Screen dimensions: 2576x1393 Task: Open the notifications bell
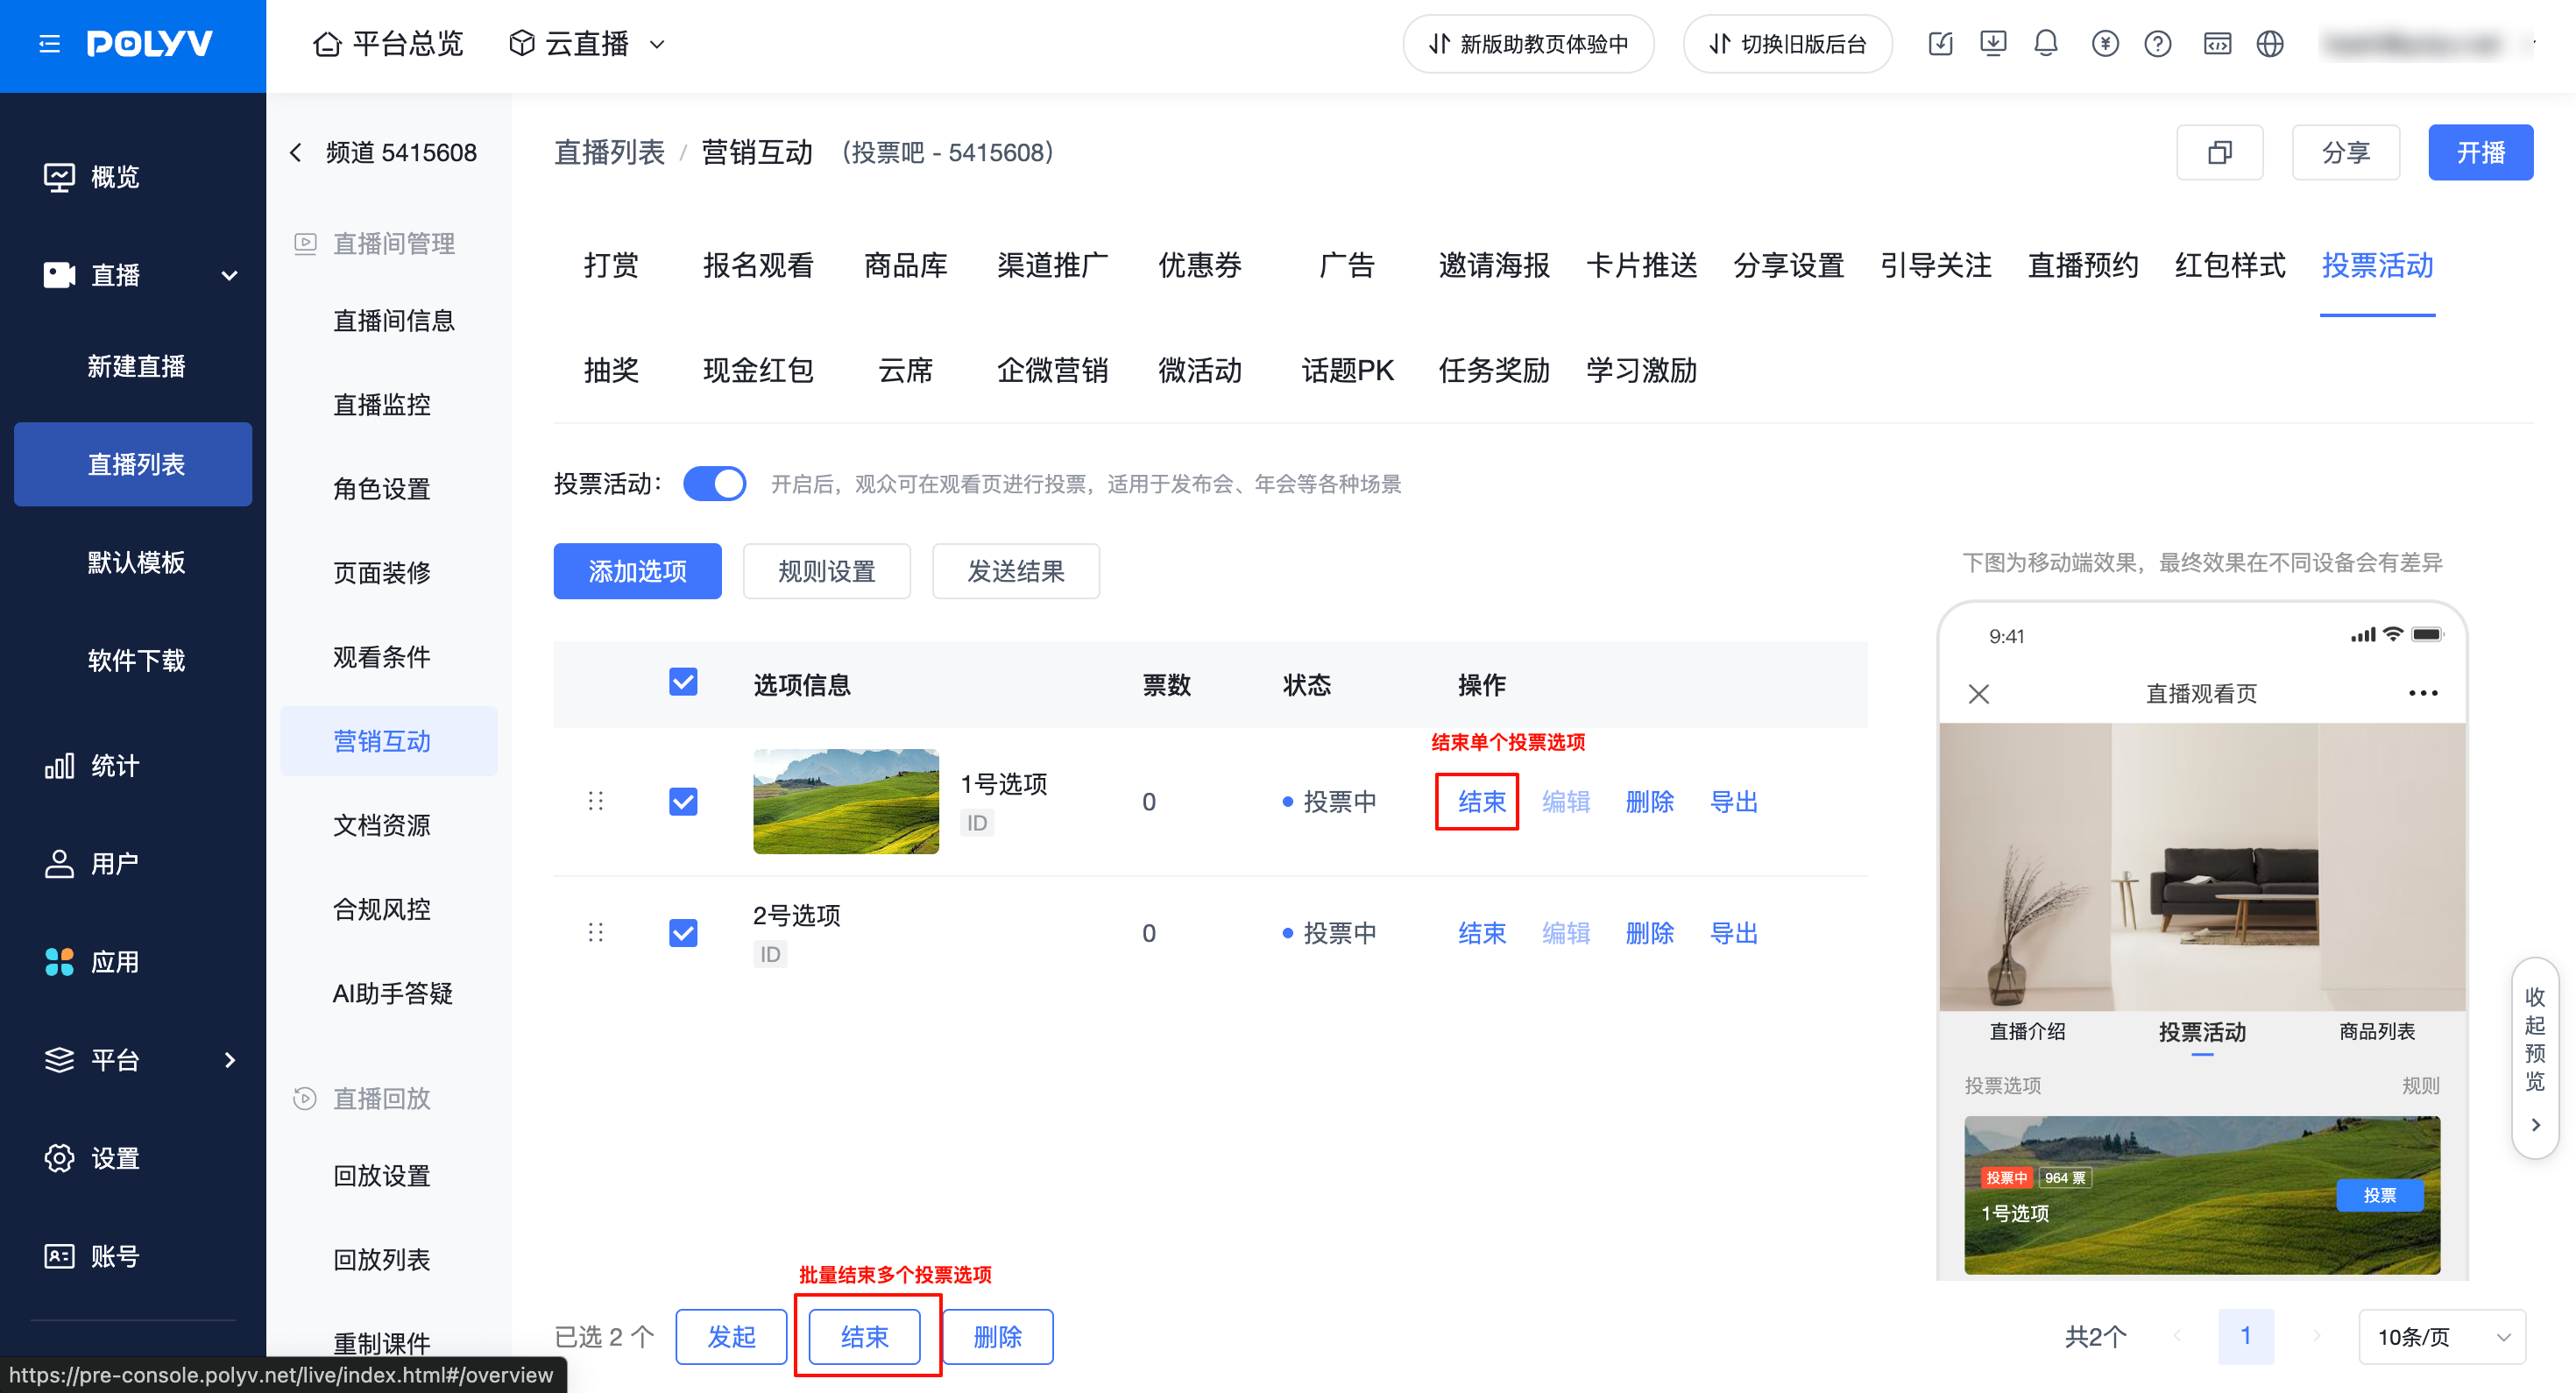coord(2046,44)
